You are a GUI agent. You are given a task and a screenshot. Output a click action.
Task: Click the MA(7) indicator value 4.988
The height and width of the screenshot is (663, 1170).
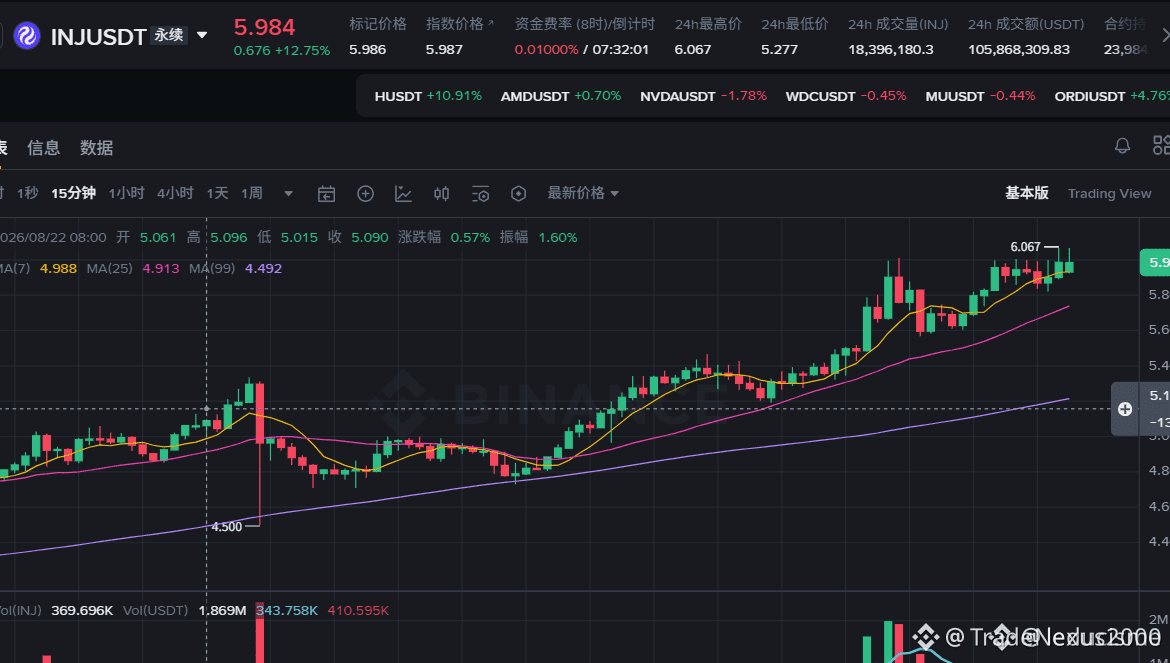58,268
